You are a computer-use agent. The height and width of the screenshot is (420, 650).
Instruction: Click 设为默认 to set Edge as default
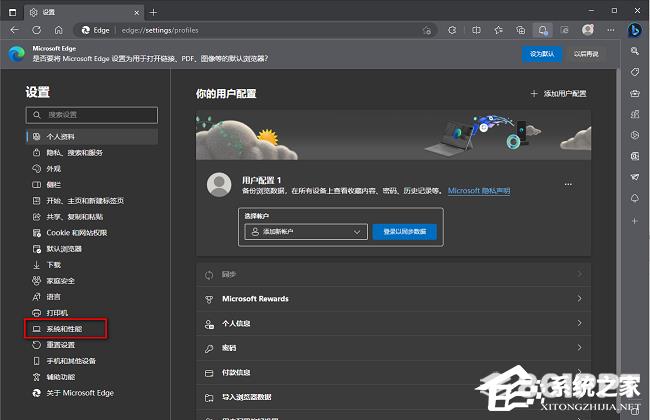[x=542, y=54]
